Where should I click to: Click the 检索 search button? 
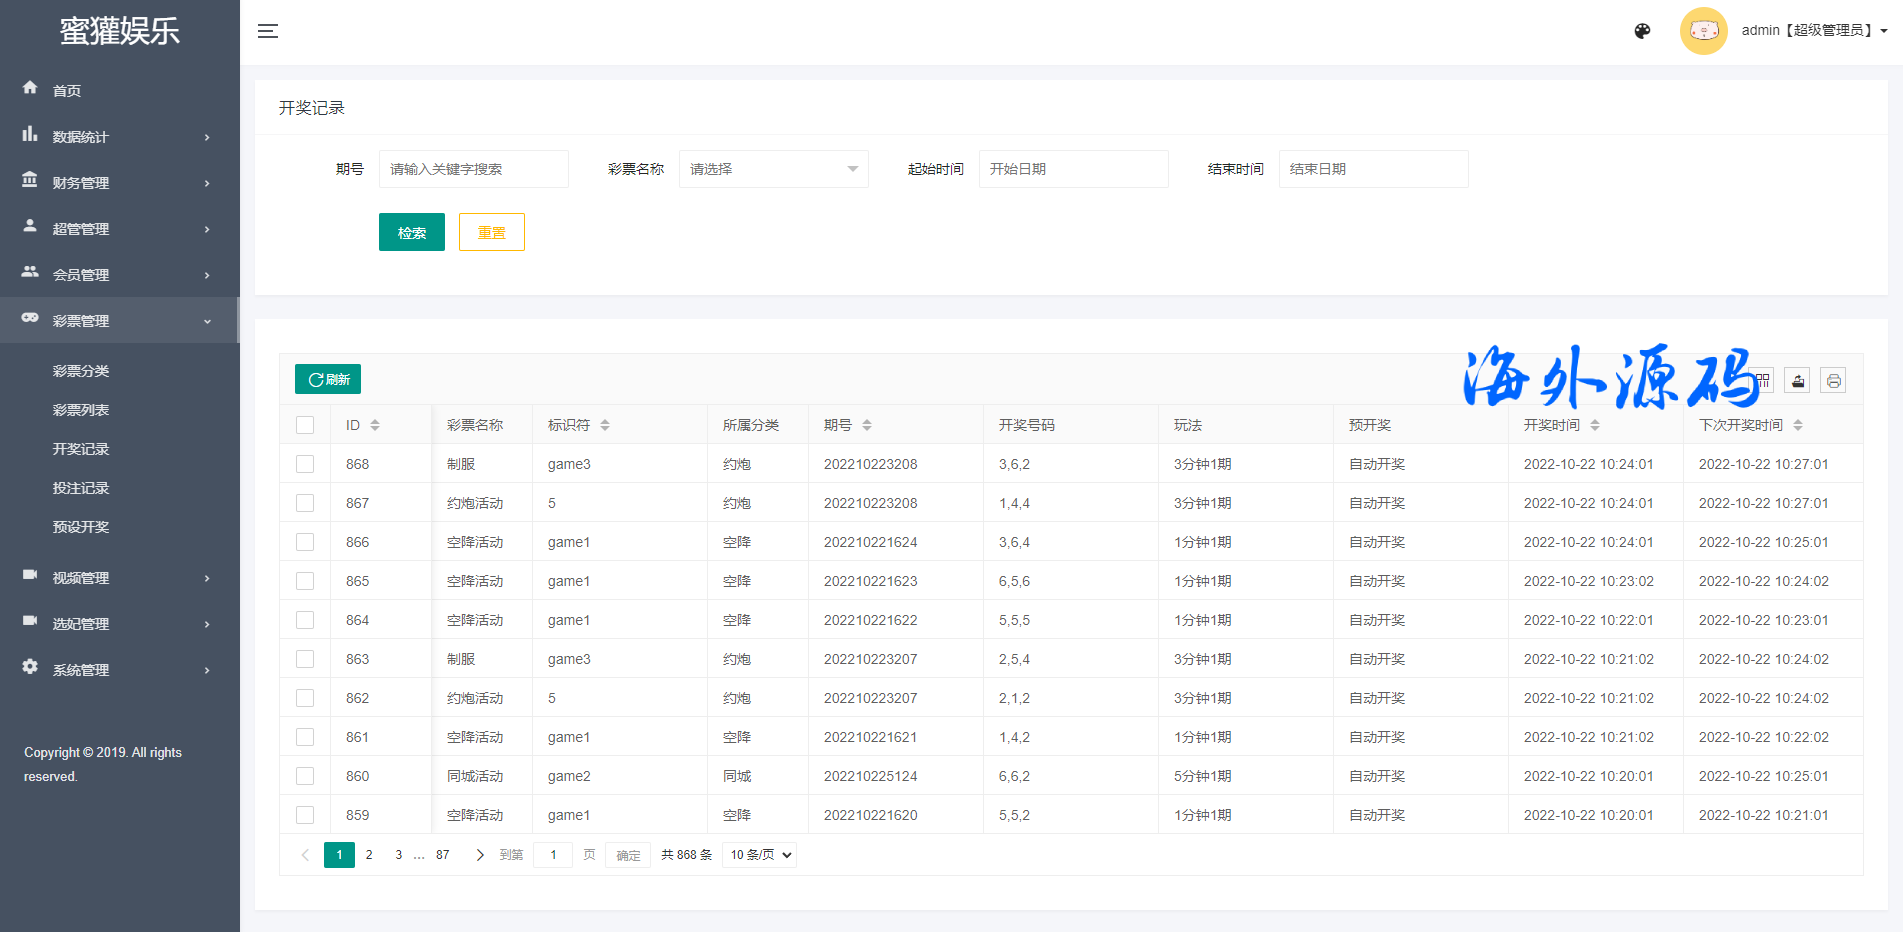pyautogui.click(x=411, y=232)
